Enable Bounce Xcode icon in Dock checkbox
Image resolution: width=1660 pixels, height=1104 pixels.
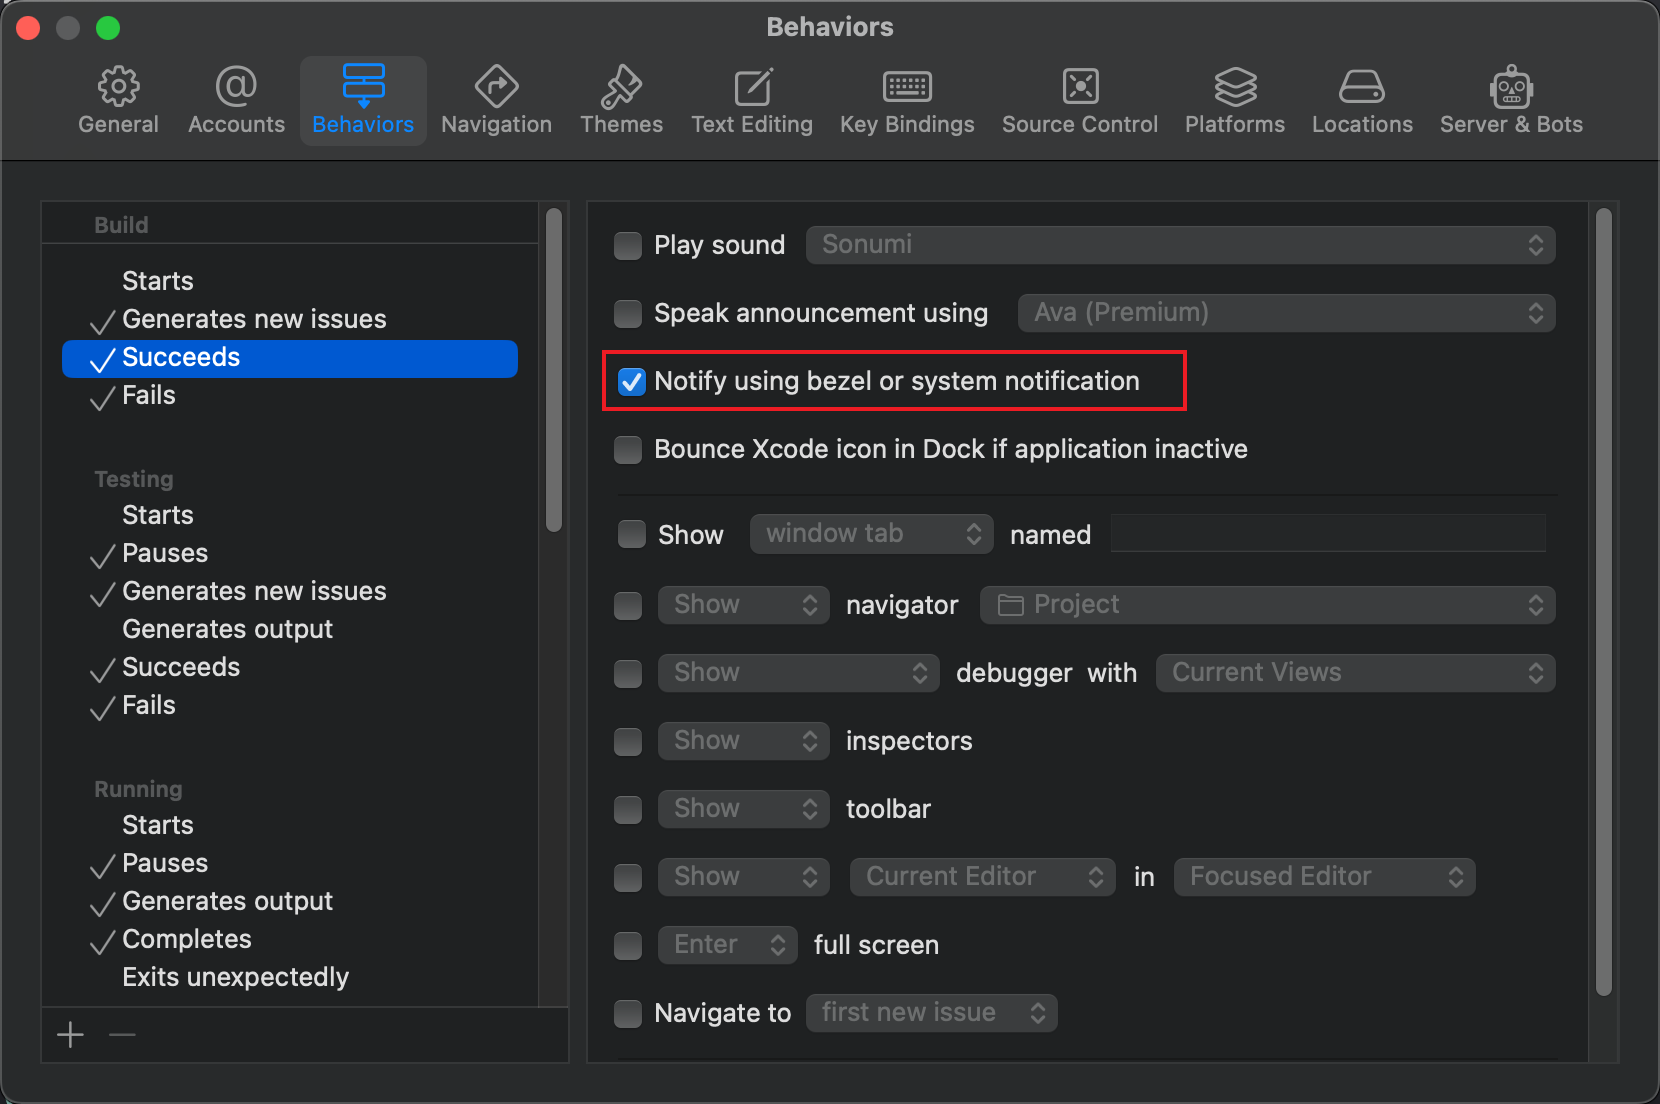(x=628, y=449)
